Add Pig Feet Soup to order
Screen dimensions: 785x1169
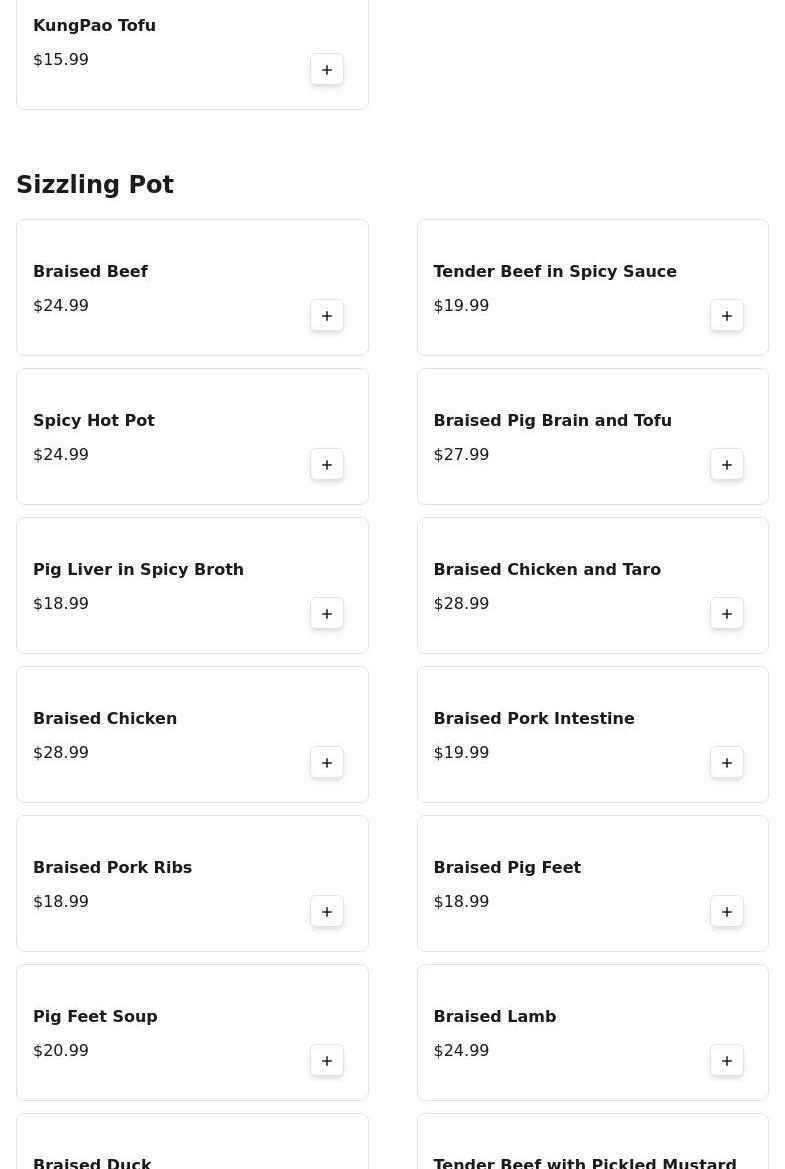pos(327,1061)
